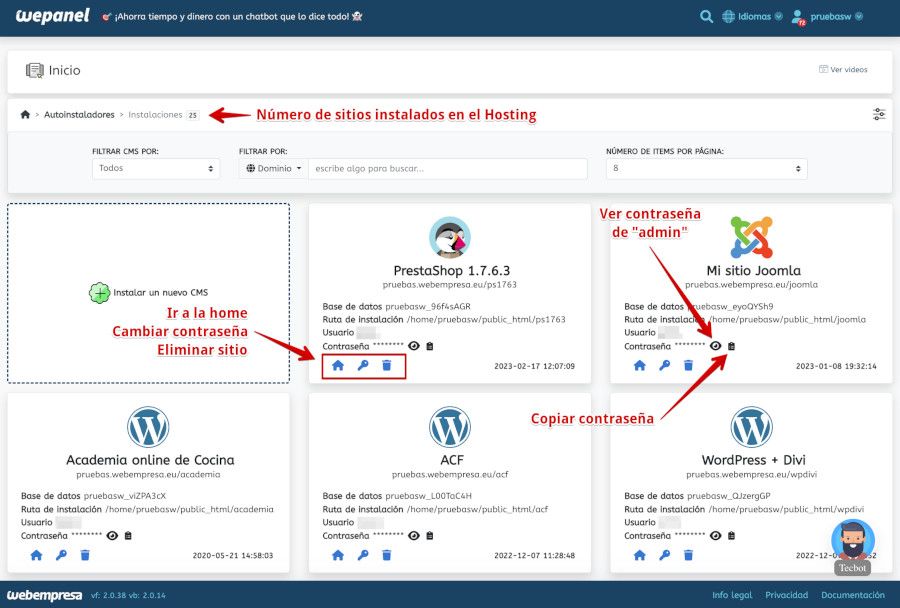Change password for PrestaShop site key icon
The image size is (900, 608).
point(363,365)
